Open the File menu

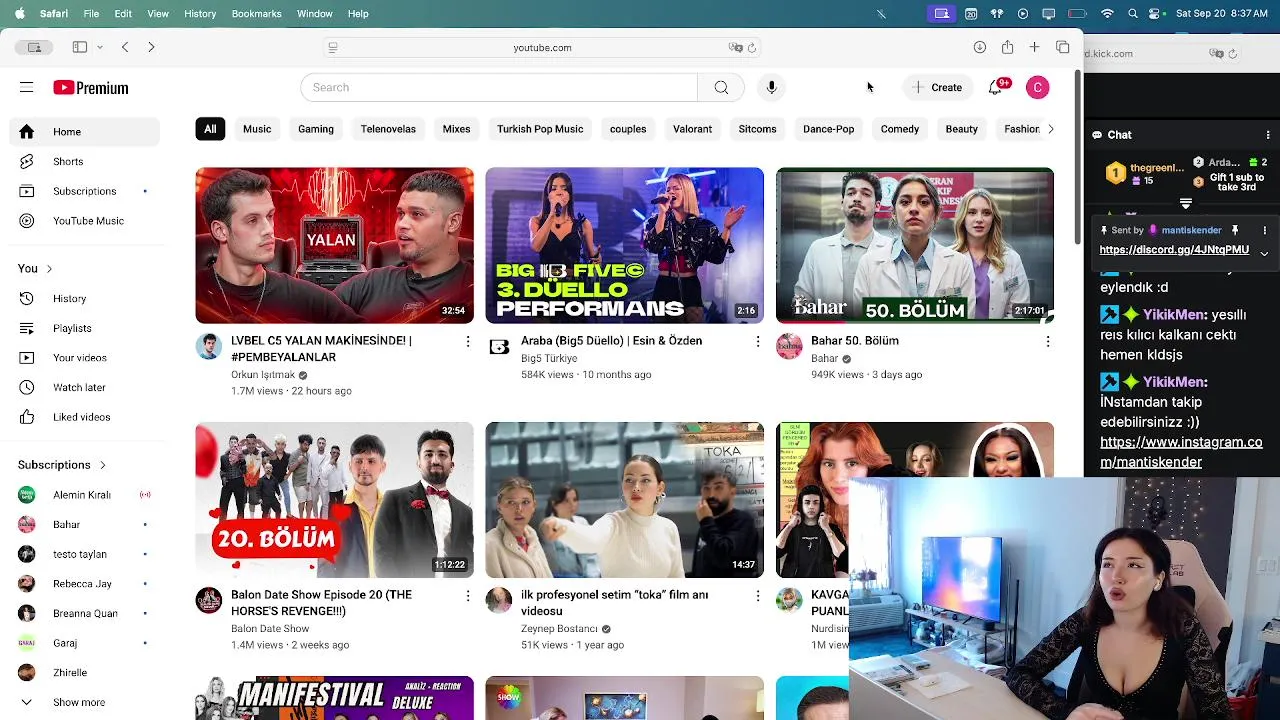(91, 14)
